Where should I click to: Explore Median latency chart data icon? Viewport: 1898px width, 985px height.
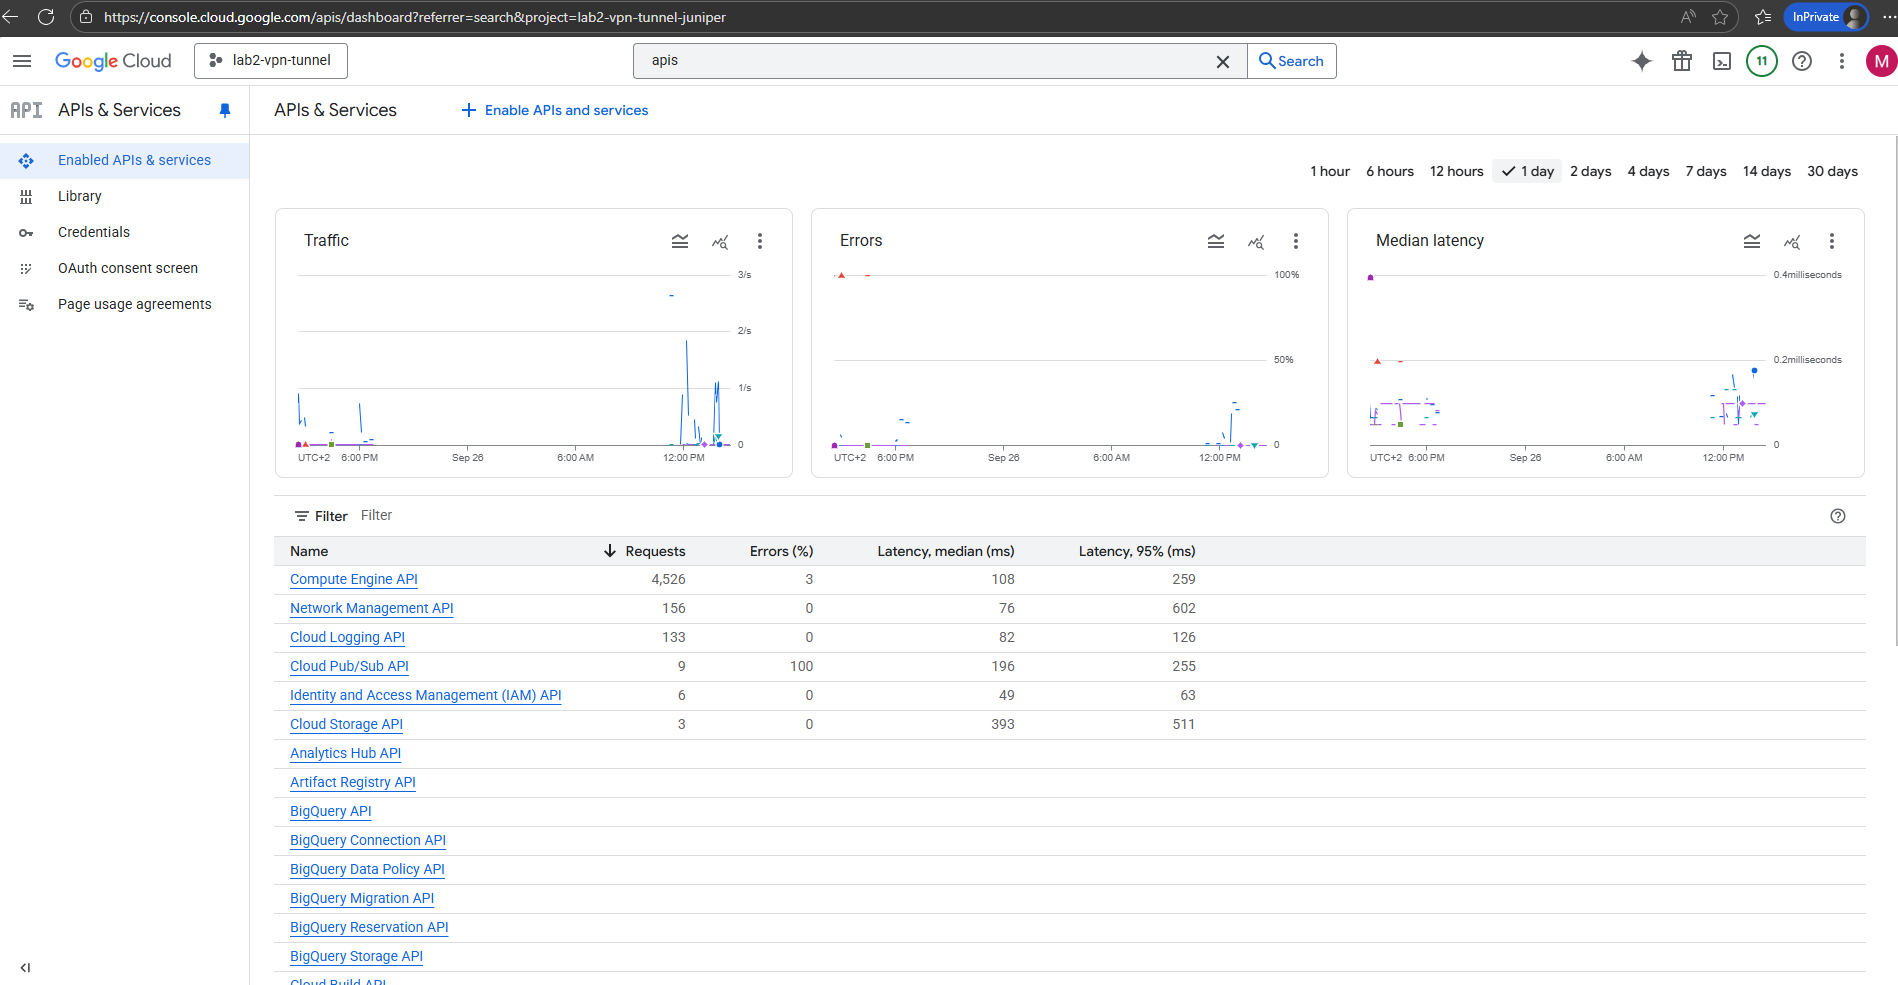pyautogui.click(x=1792, y=241)
